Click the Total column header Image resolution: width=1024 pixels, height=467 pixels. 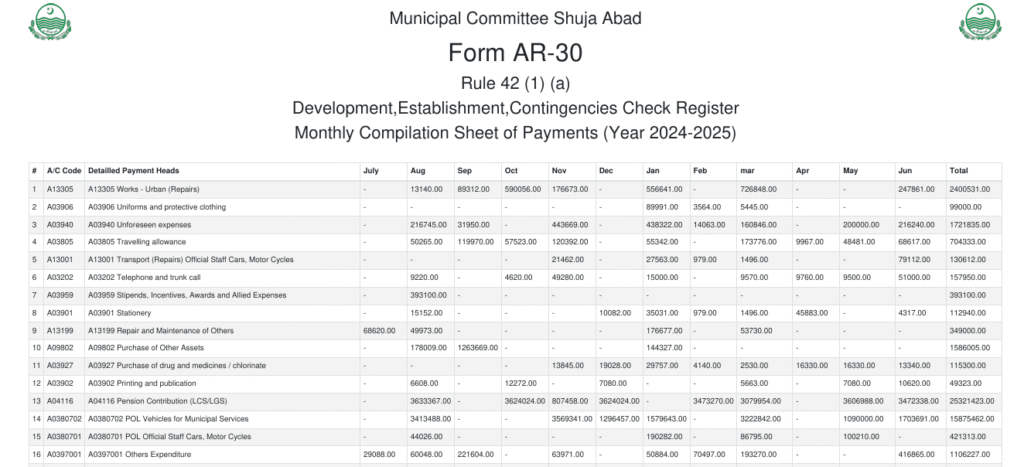(958, 171)
